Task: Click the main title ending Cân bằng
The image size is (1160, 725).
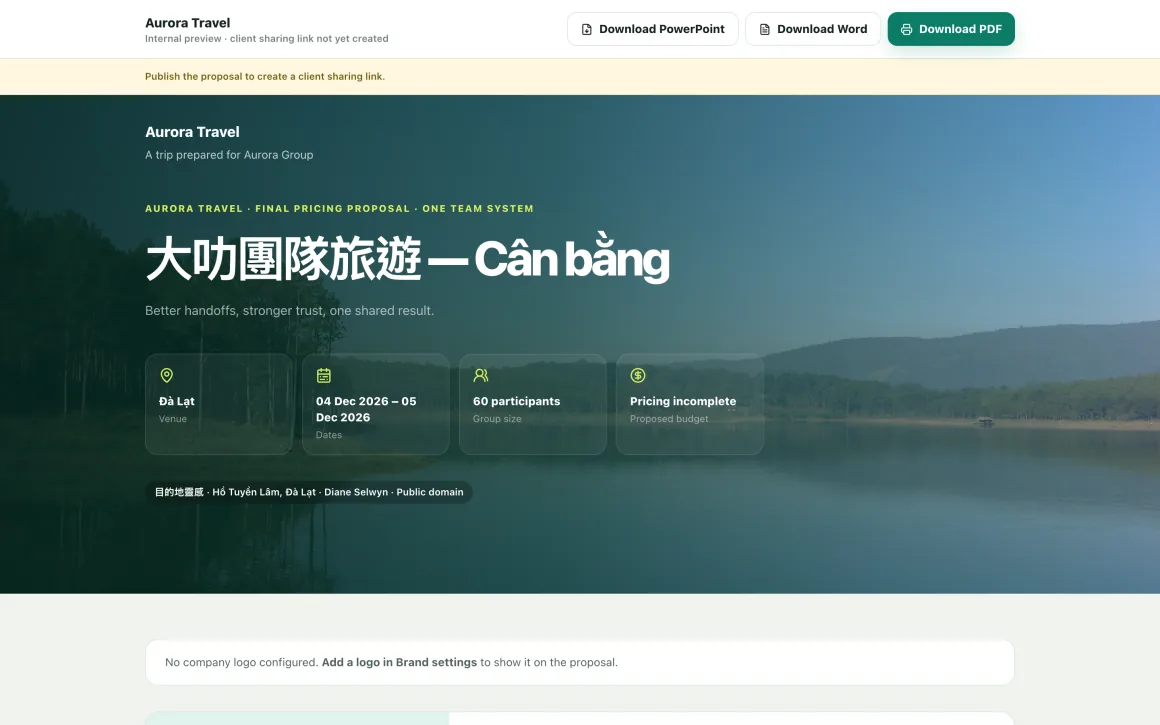Action: 407,259
